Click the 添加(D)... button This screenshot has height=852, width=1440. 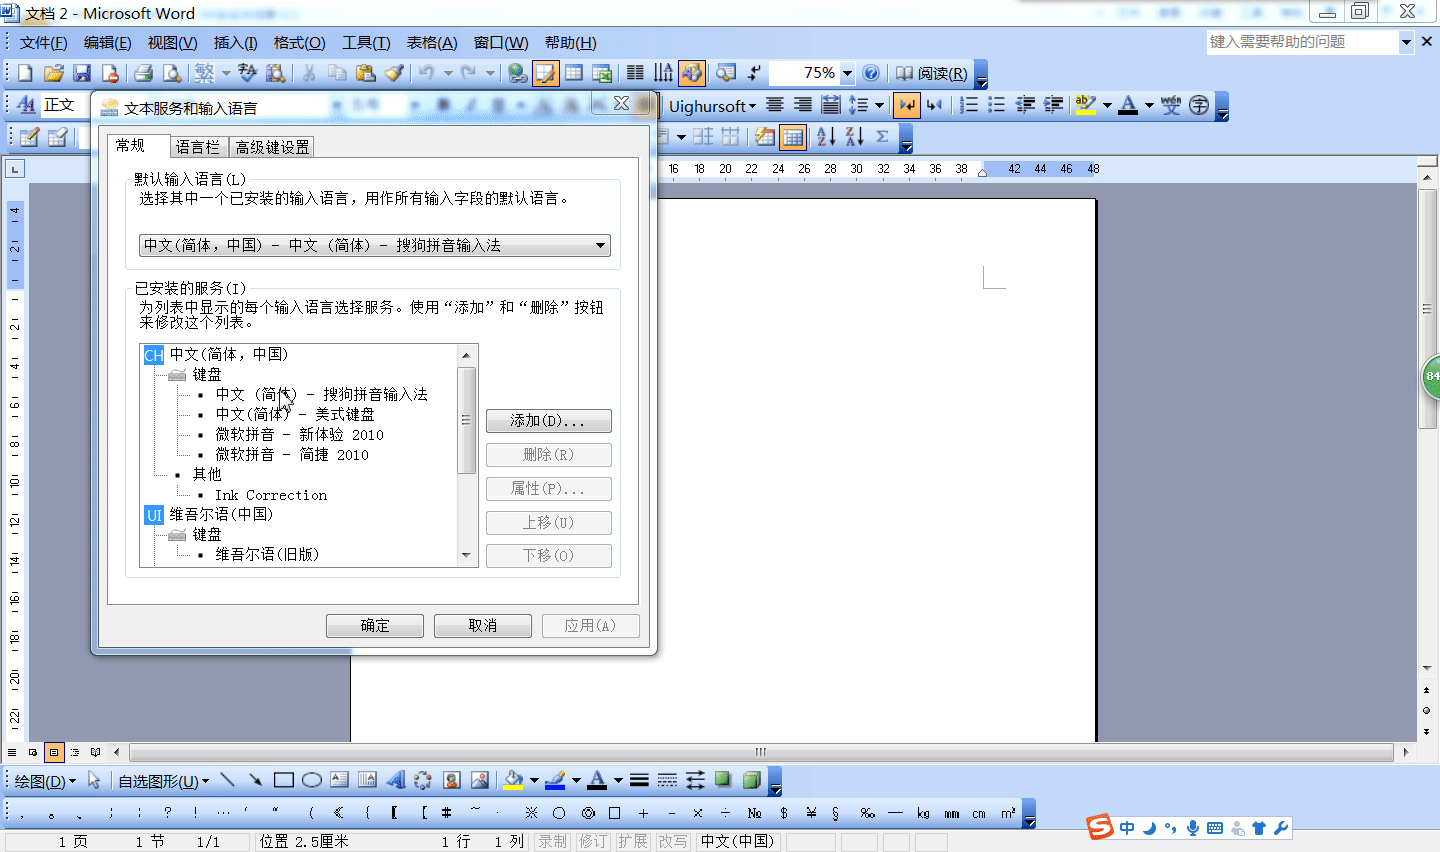(x=548, y=421)
